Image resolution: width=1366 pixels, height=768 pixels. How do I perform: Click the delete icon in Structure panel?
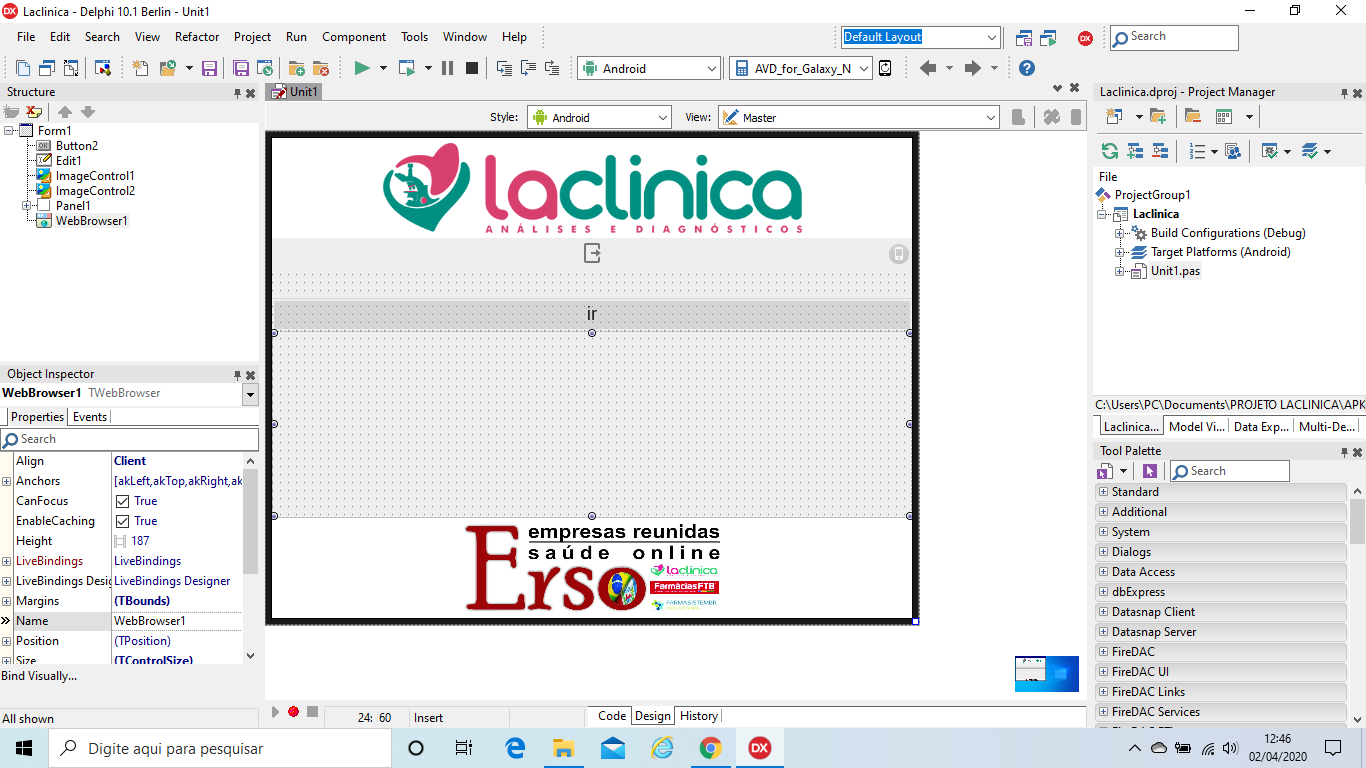[35, 112]
